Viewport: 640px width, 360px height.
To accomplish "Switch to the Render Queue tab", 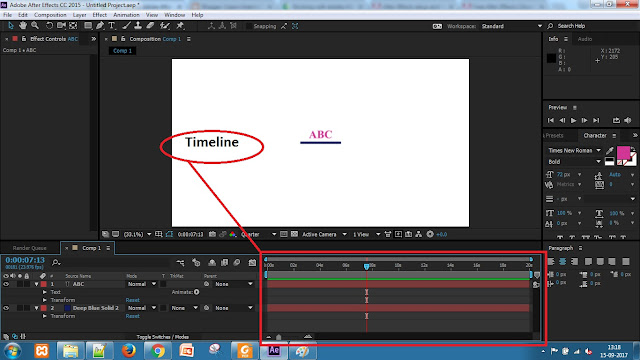I will tap(29, 248).
